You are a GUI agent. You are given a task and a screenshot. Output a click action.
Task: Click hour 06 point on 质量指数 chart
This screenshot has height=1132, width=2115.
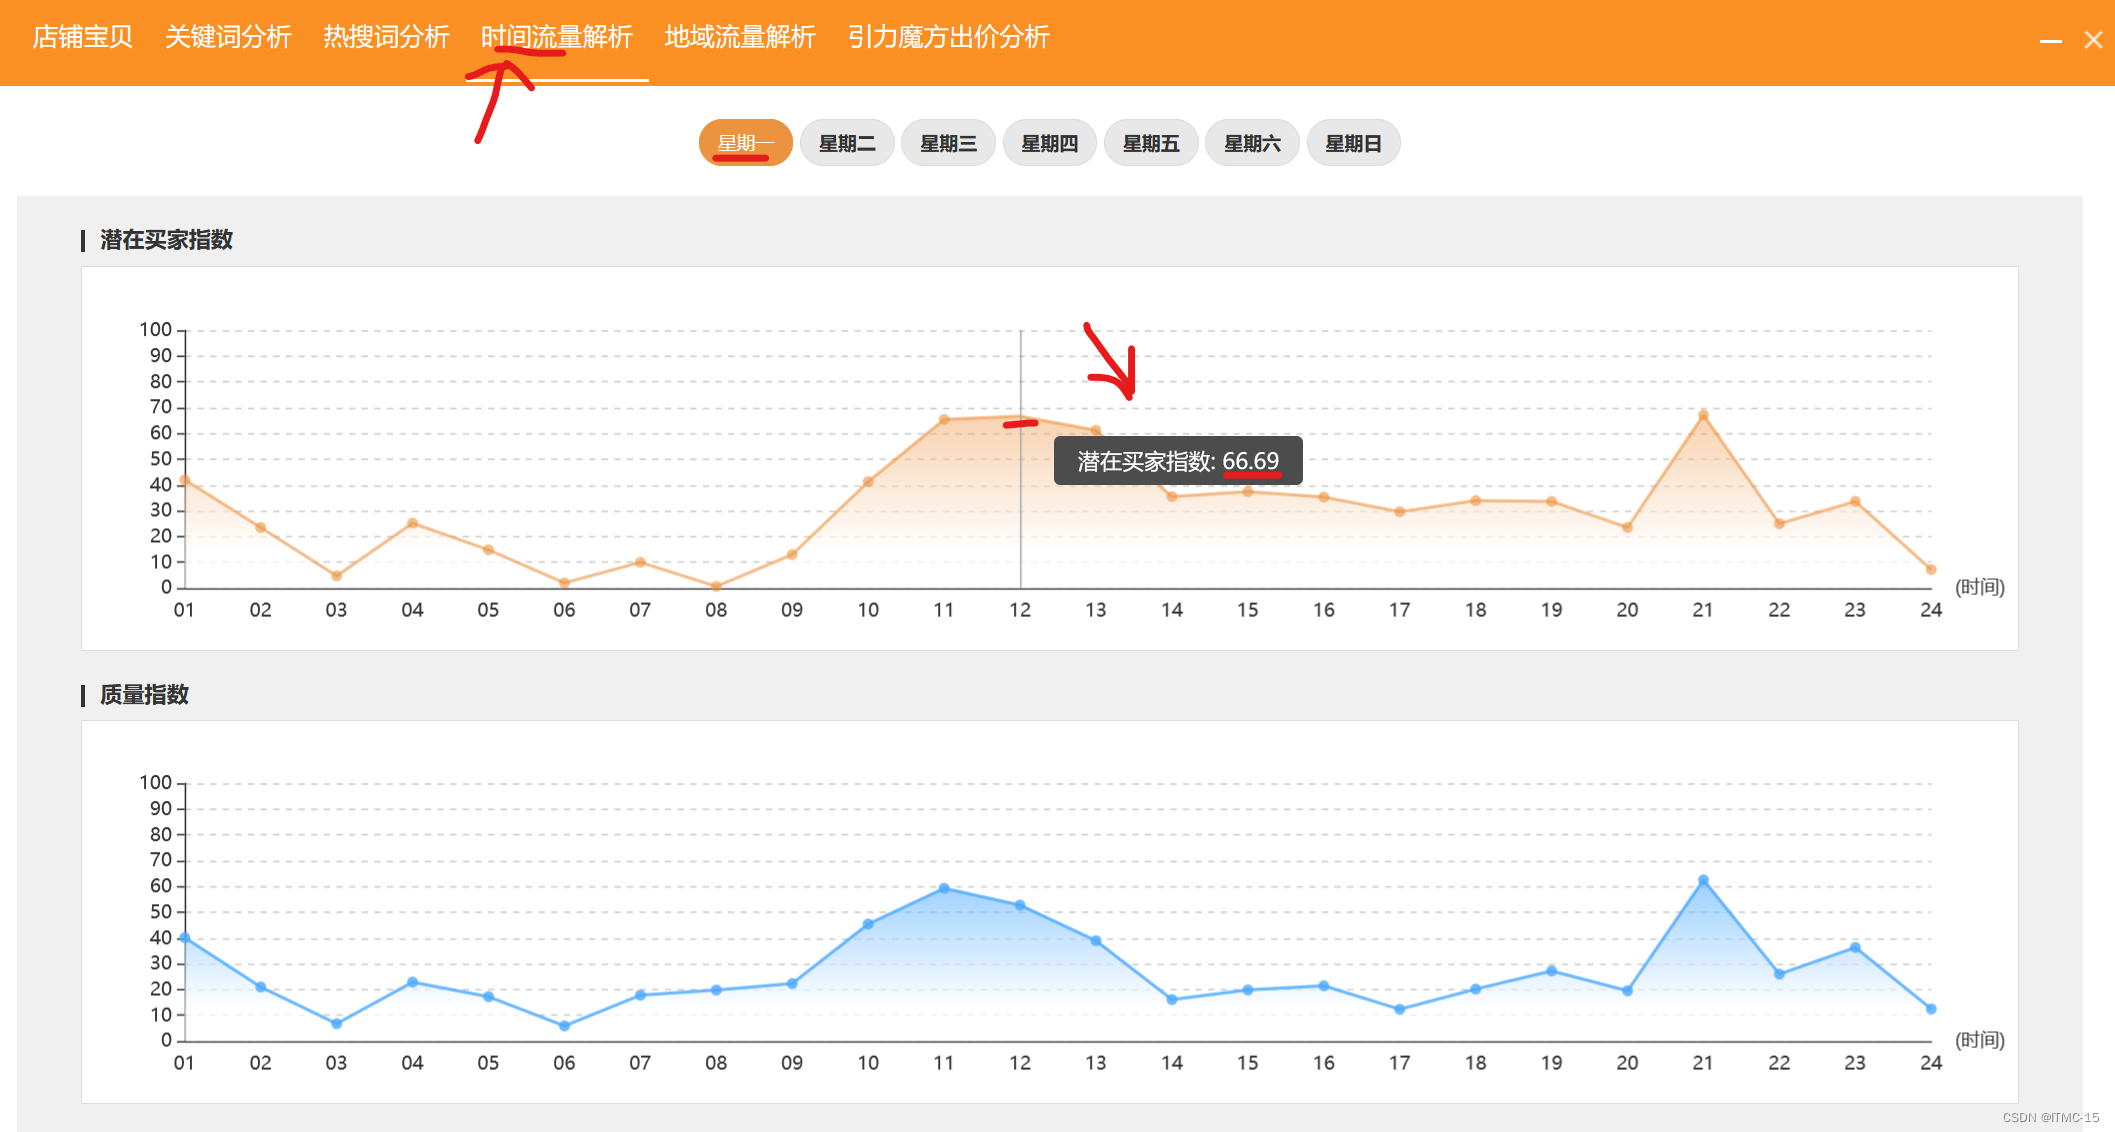pos(564,1026)
